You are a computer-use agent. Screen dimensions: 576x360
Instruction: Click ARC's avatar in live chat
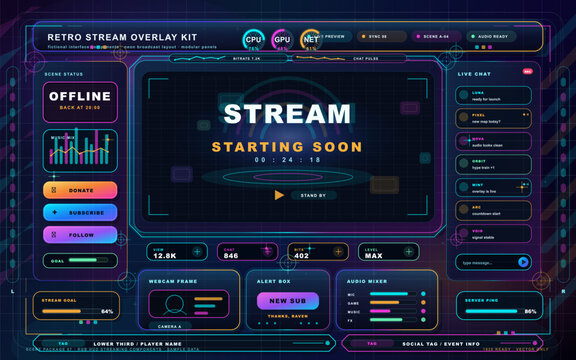click(464, 210)
